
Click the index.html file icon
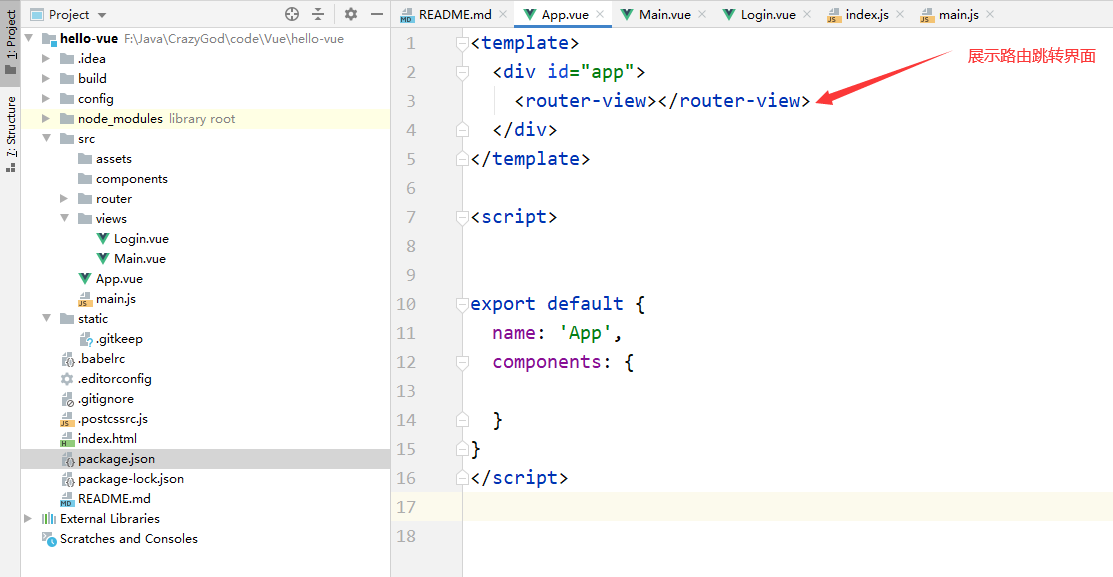[67, 439]
